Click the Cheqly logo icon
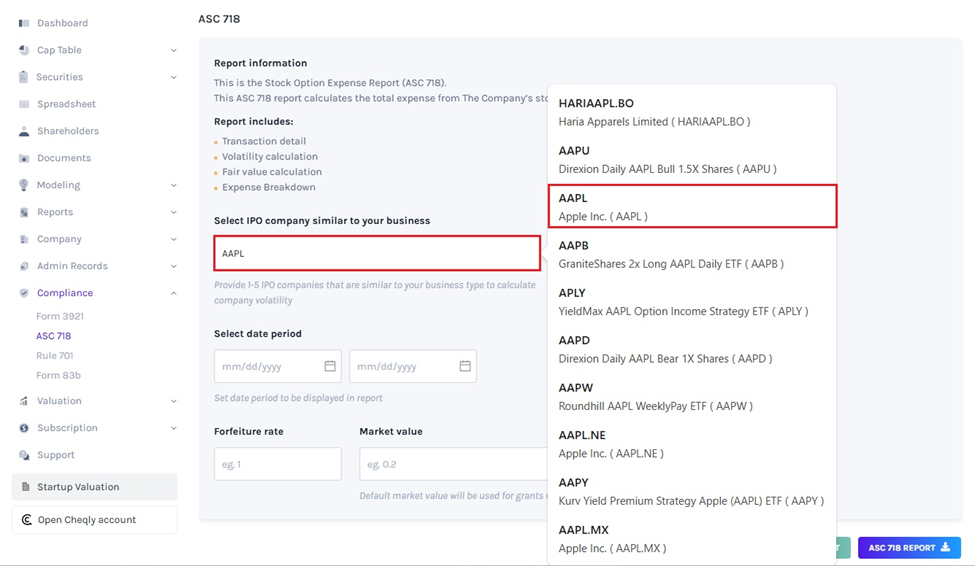 pos(27,520)
